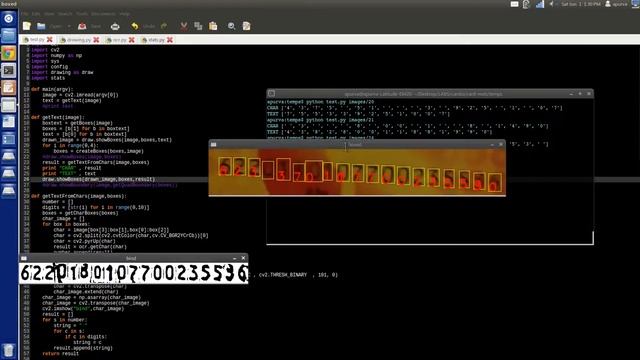Viewport: 640px width, 360px height.
Task: Open the Help menu
Action: coord(125,14)
